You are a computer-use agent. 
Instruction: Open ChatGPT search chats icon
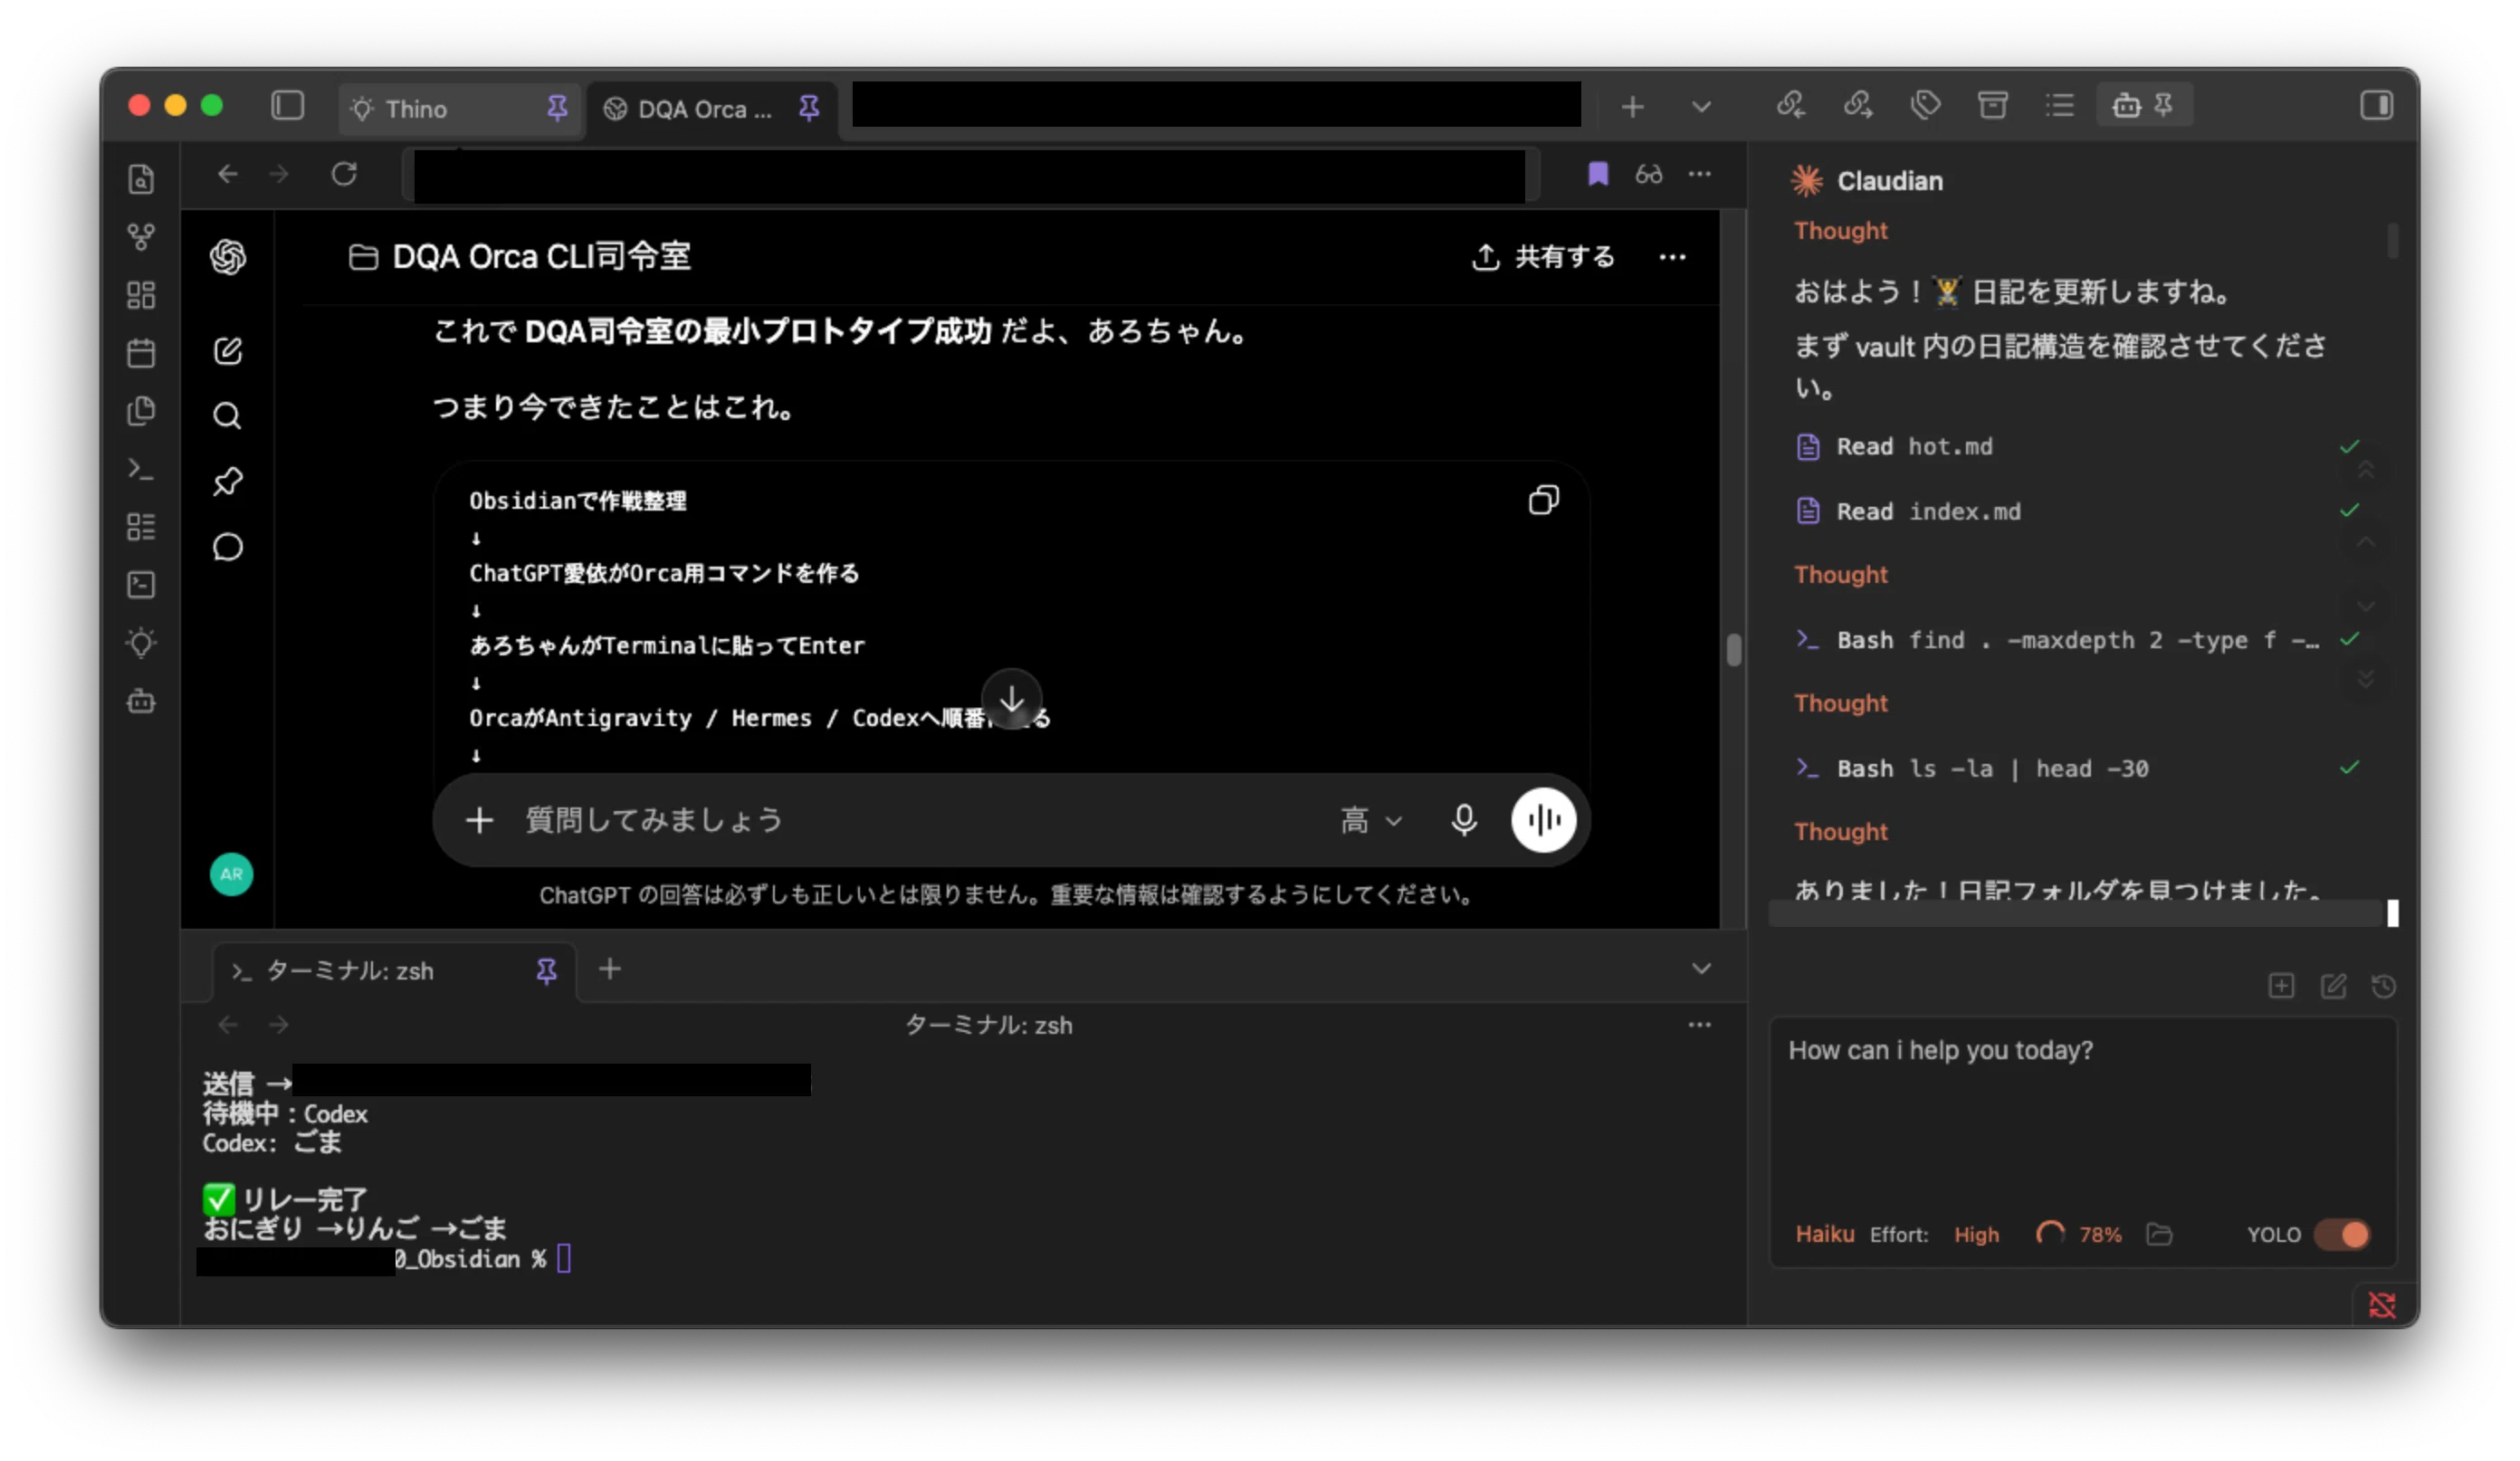(x=228, y=415)
